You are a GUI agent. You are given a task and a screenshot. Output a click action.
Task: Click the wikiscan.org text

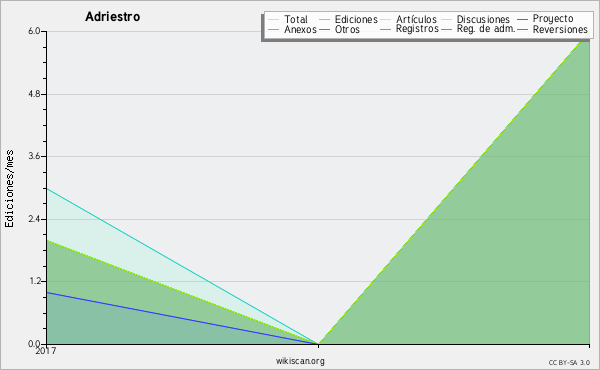(x=300, y=361)
